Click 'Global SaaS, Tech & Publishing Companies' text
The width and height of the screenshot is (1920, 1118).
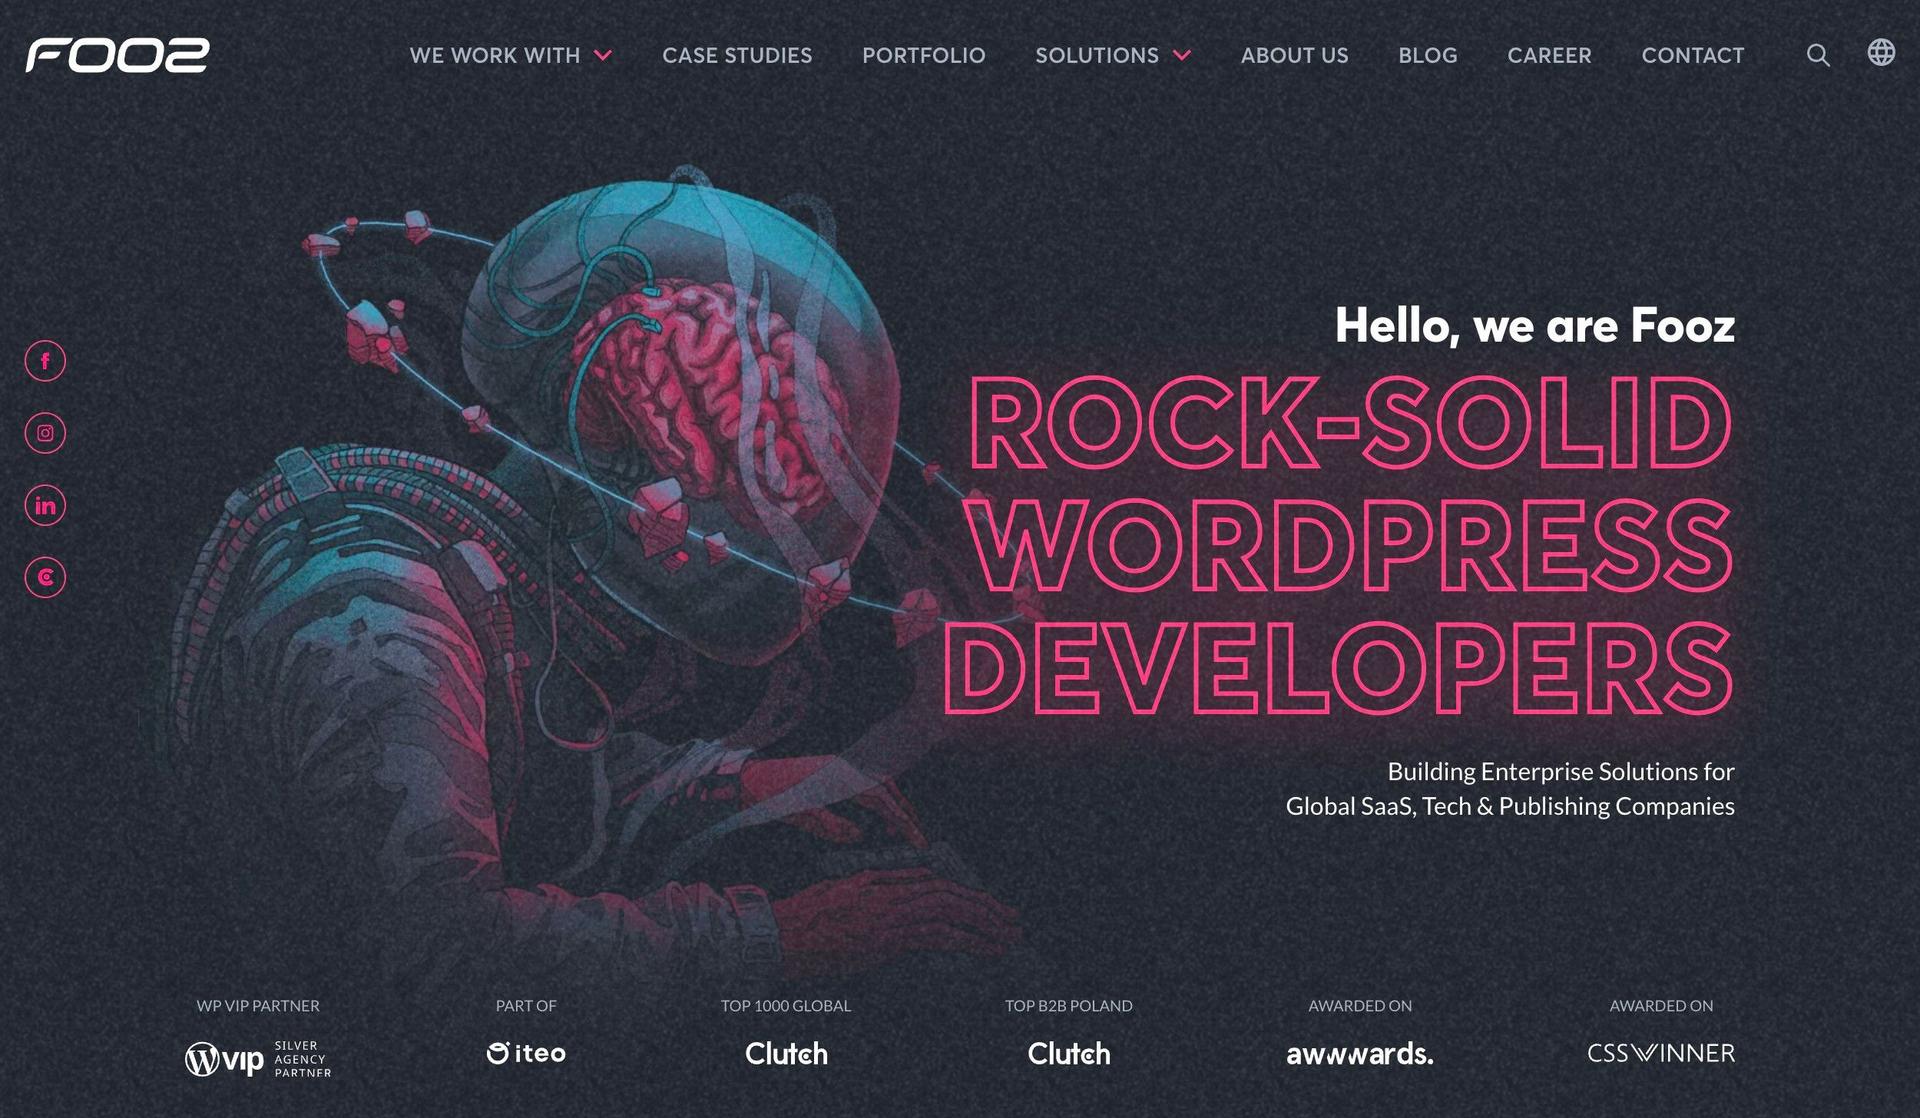click(x=1510, y=806)
